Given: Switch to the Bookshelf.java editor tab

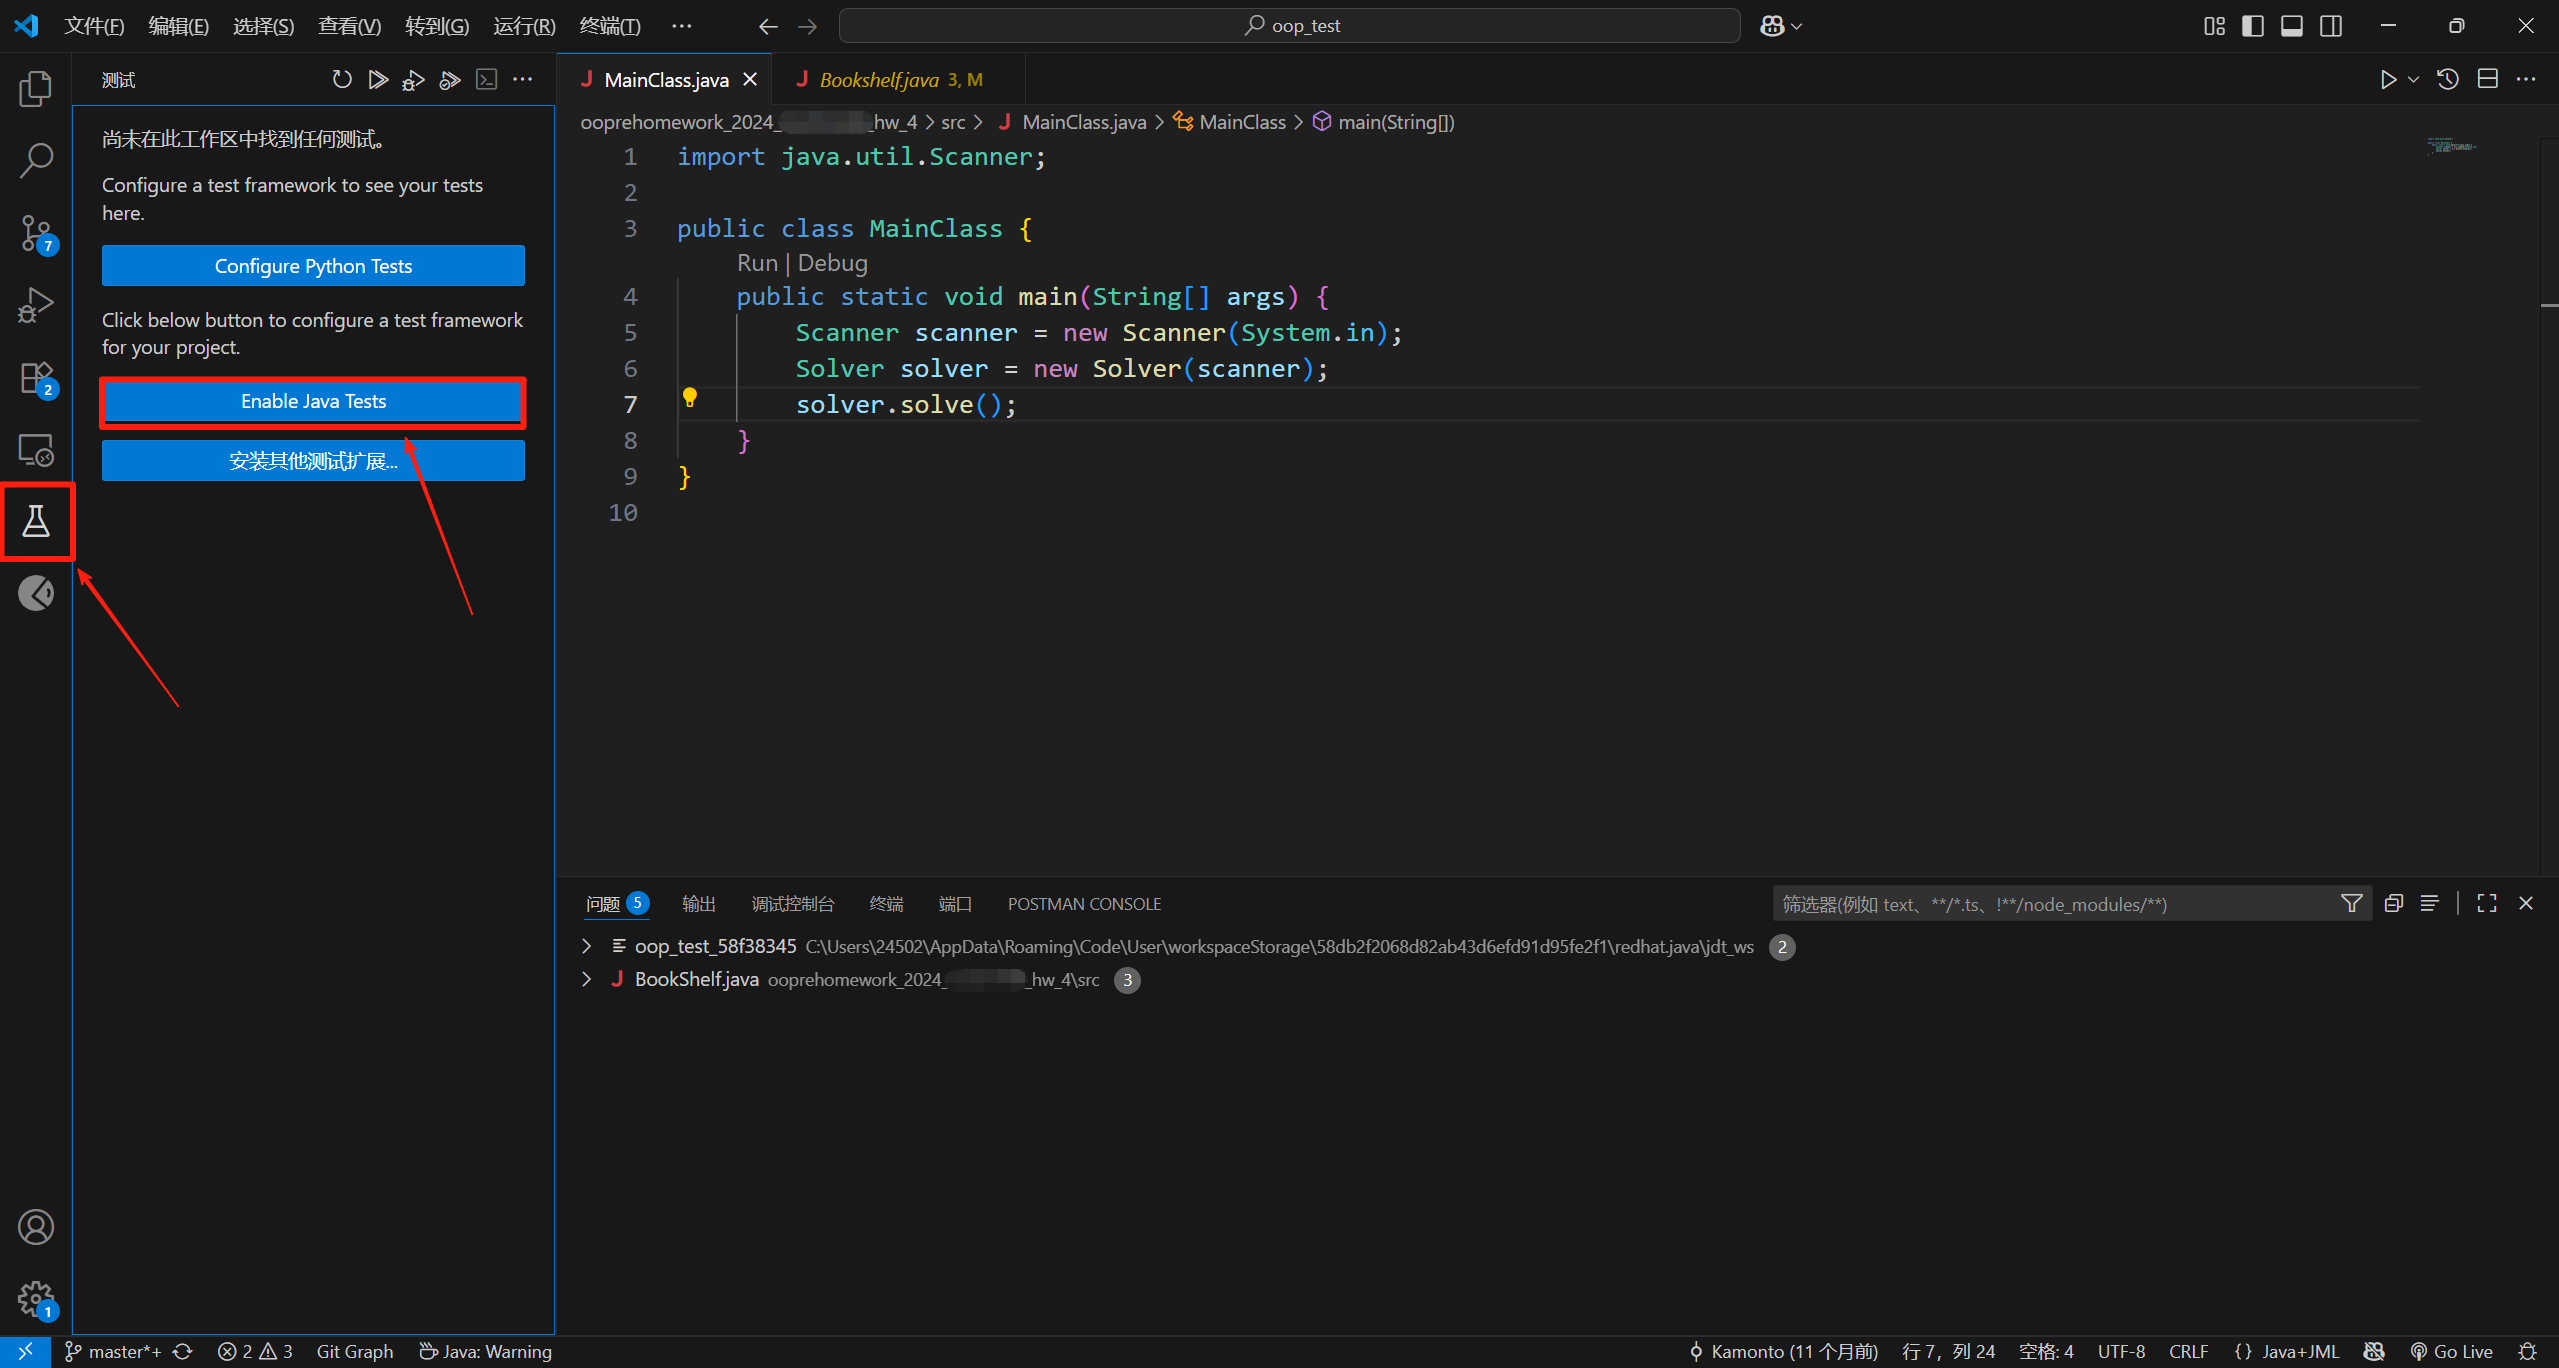Looking at the screenshot, I should [x=879, y=80].
